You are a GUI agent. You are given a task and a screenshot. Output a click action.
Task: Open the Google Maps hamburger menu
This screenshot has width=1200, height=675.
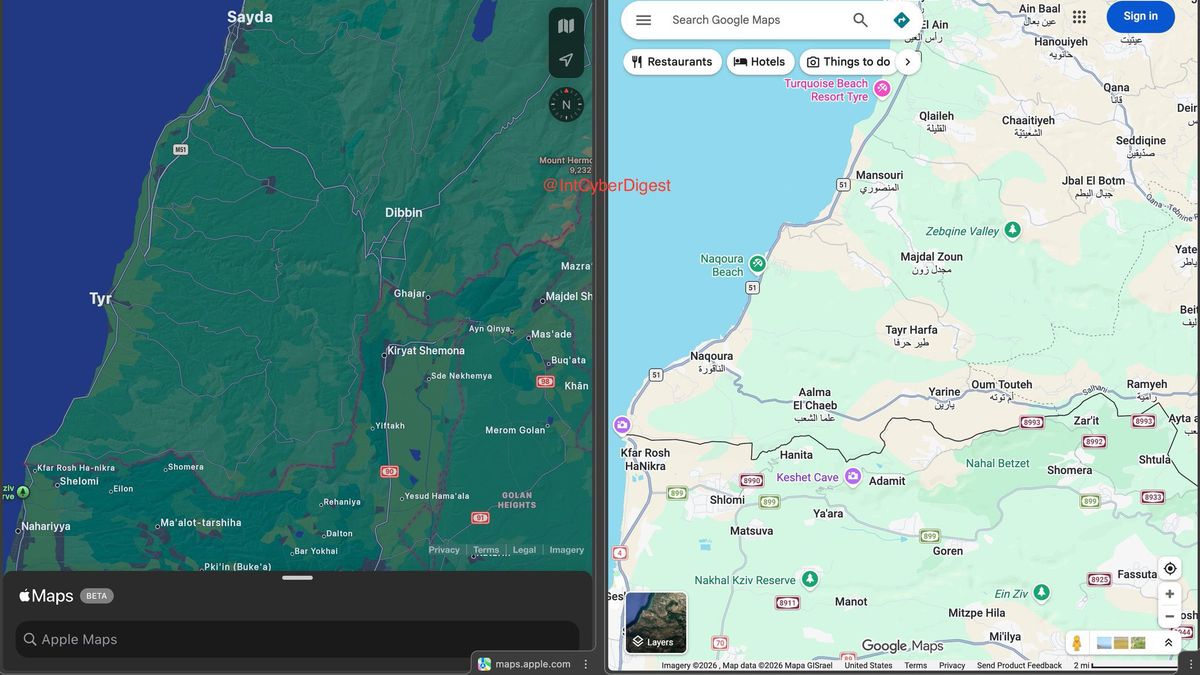coord(644,20)
